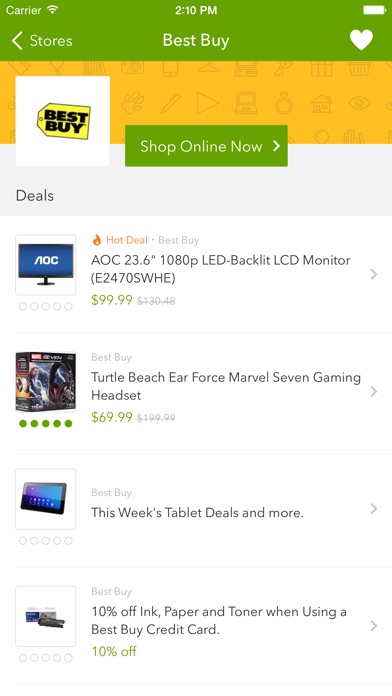Click the green rating dots under headset

click(x=46, y=423)
